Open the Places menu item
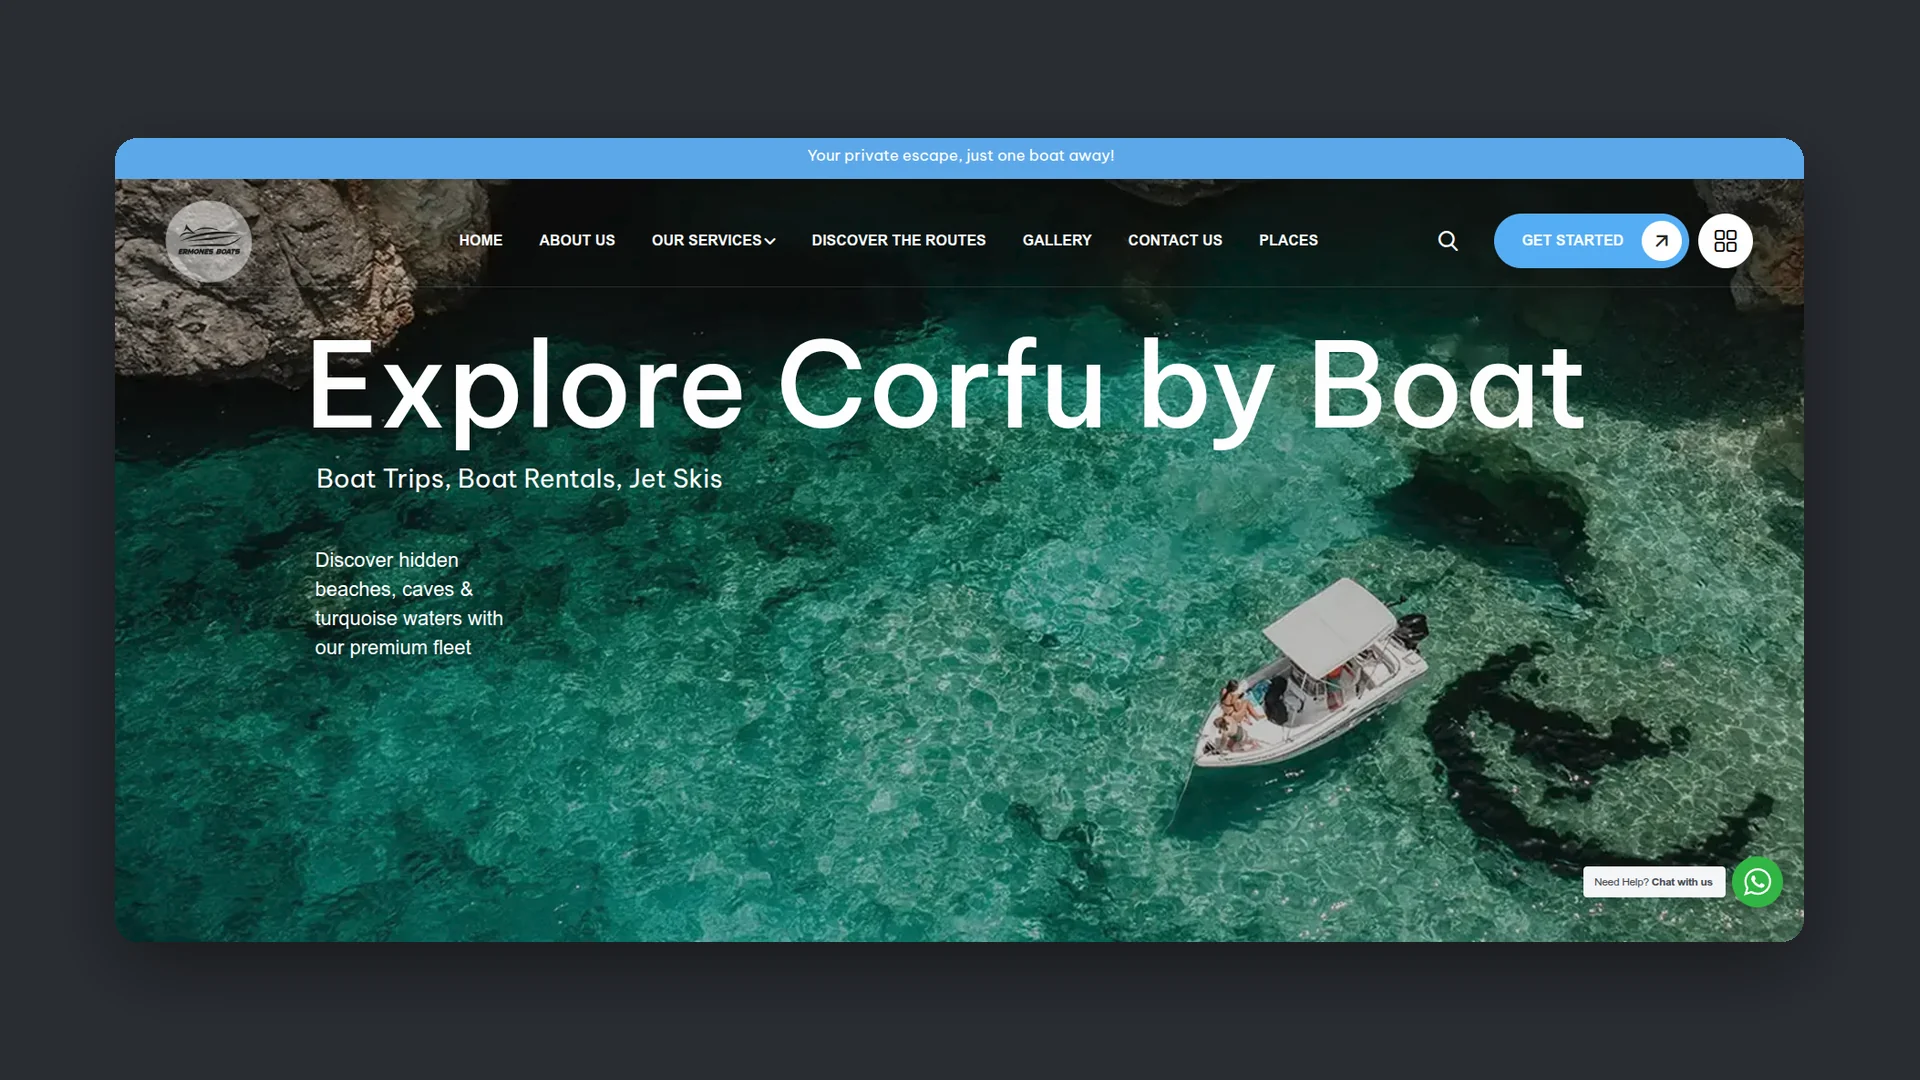 click(x=1288, y=240)
